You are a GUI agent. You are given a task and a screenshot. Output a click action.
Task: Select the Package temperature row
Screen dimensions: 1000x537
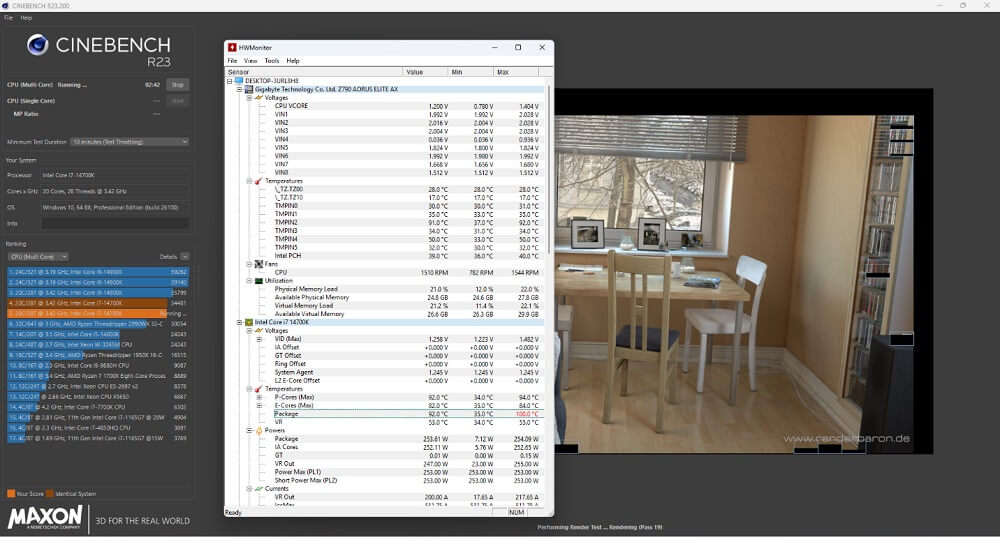[287, 414]
